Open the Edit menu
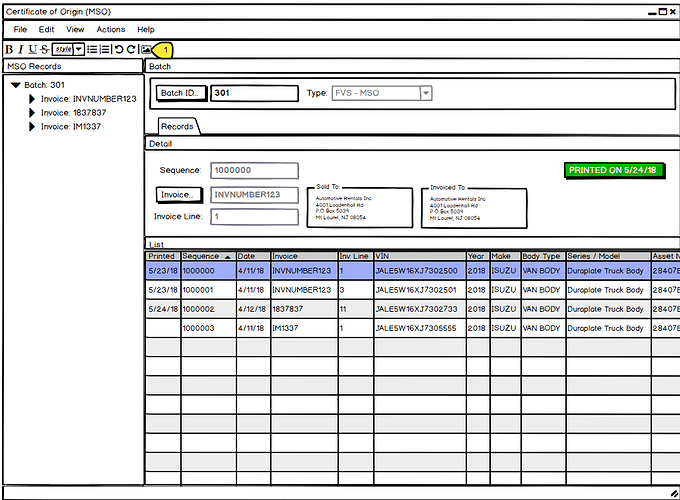 click(46, 29)
